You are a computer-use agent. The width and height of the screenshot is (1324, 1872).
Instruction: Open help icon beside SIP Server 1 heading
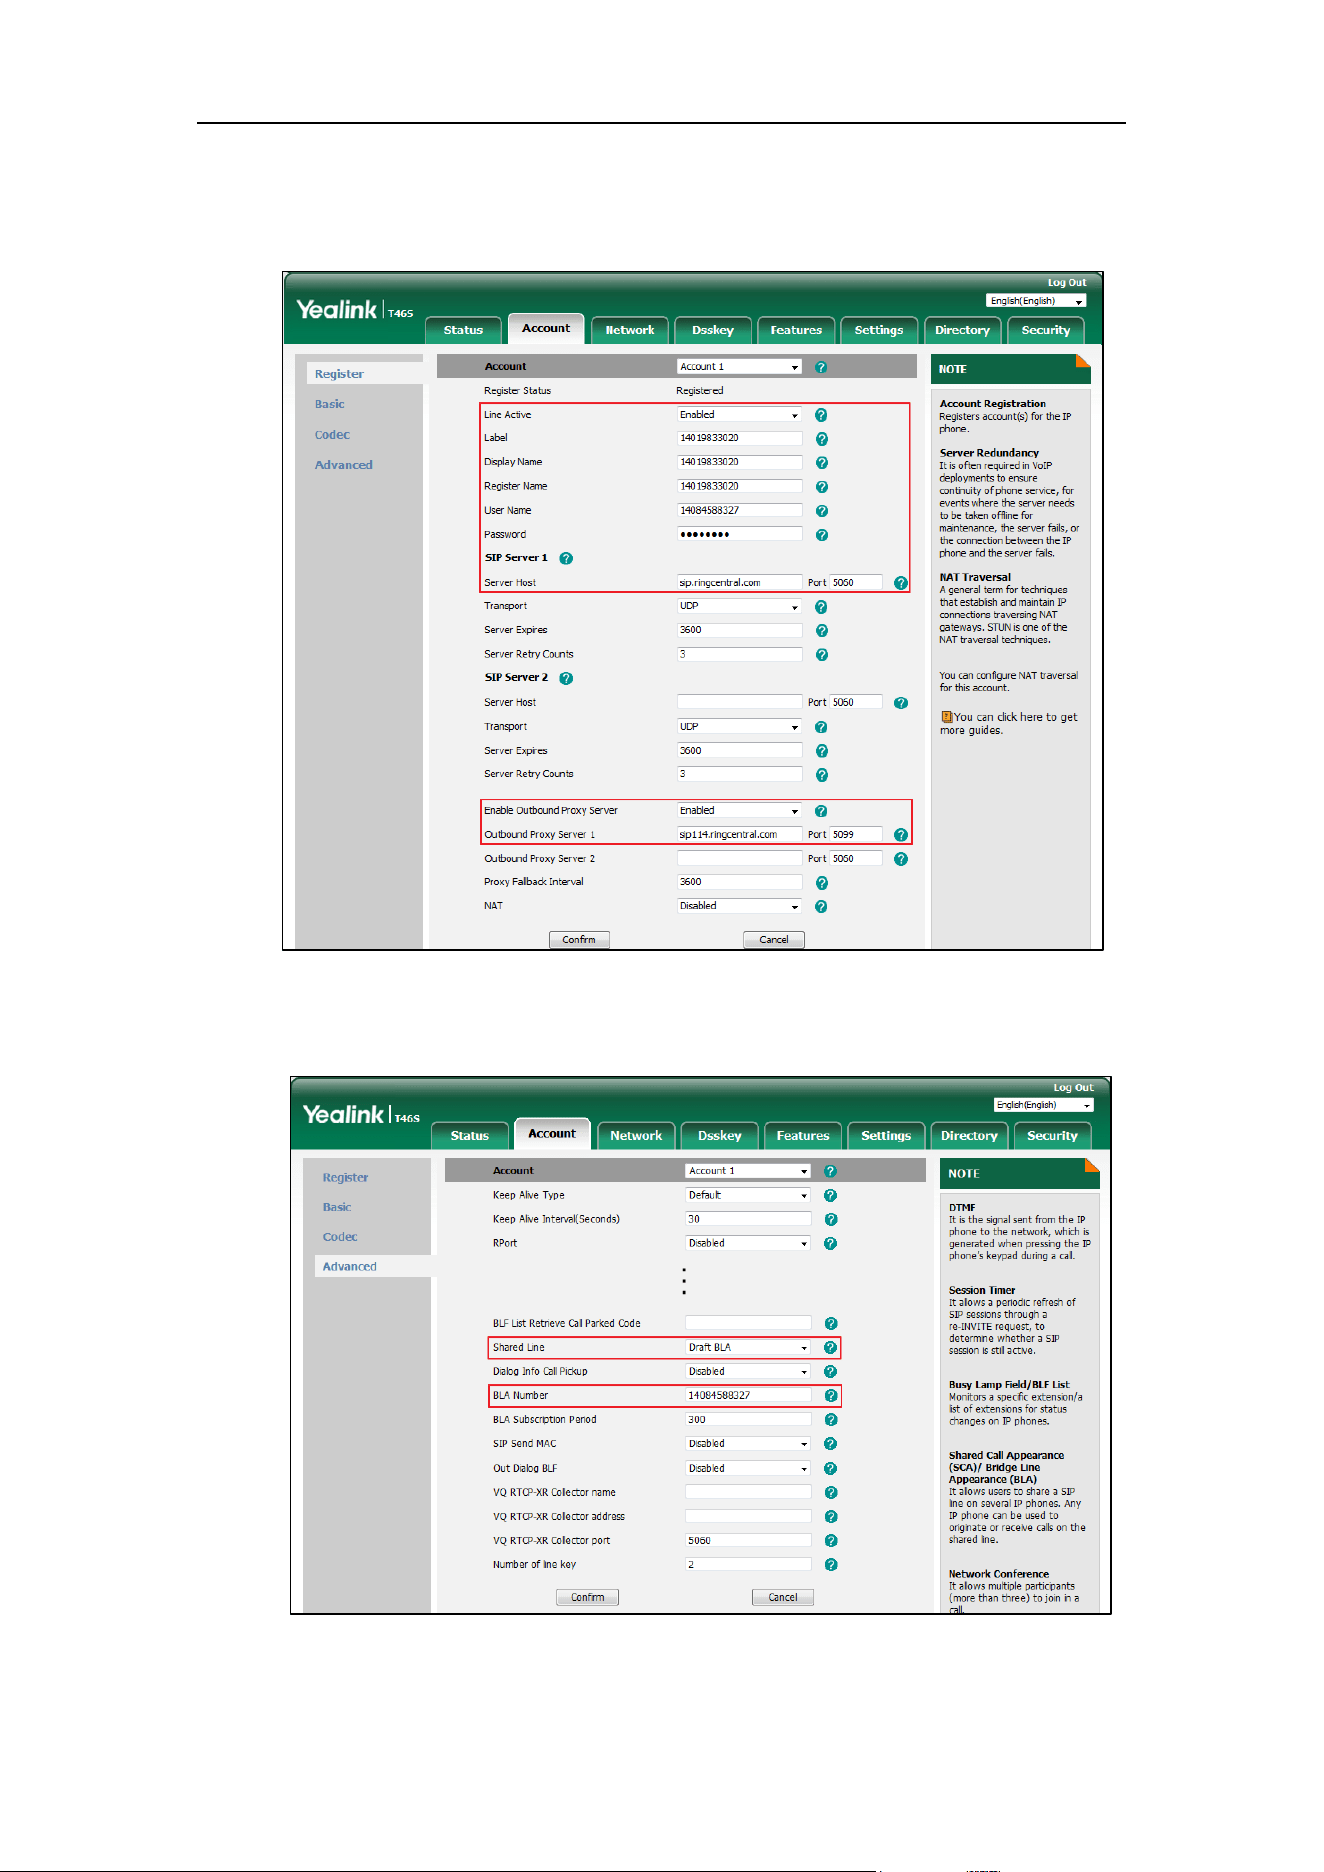[x=566, y=558]
